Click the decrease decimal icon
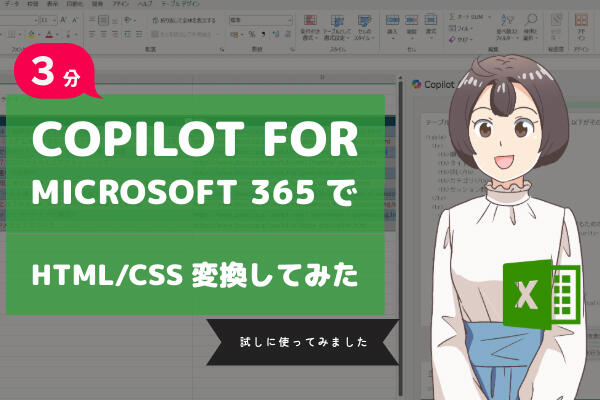The image size is (600, 400). coord(288,35)
